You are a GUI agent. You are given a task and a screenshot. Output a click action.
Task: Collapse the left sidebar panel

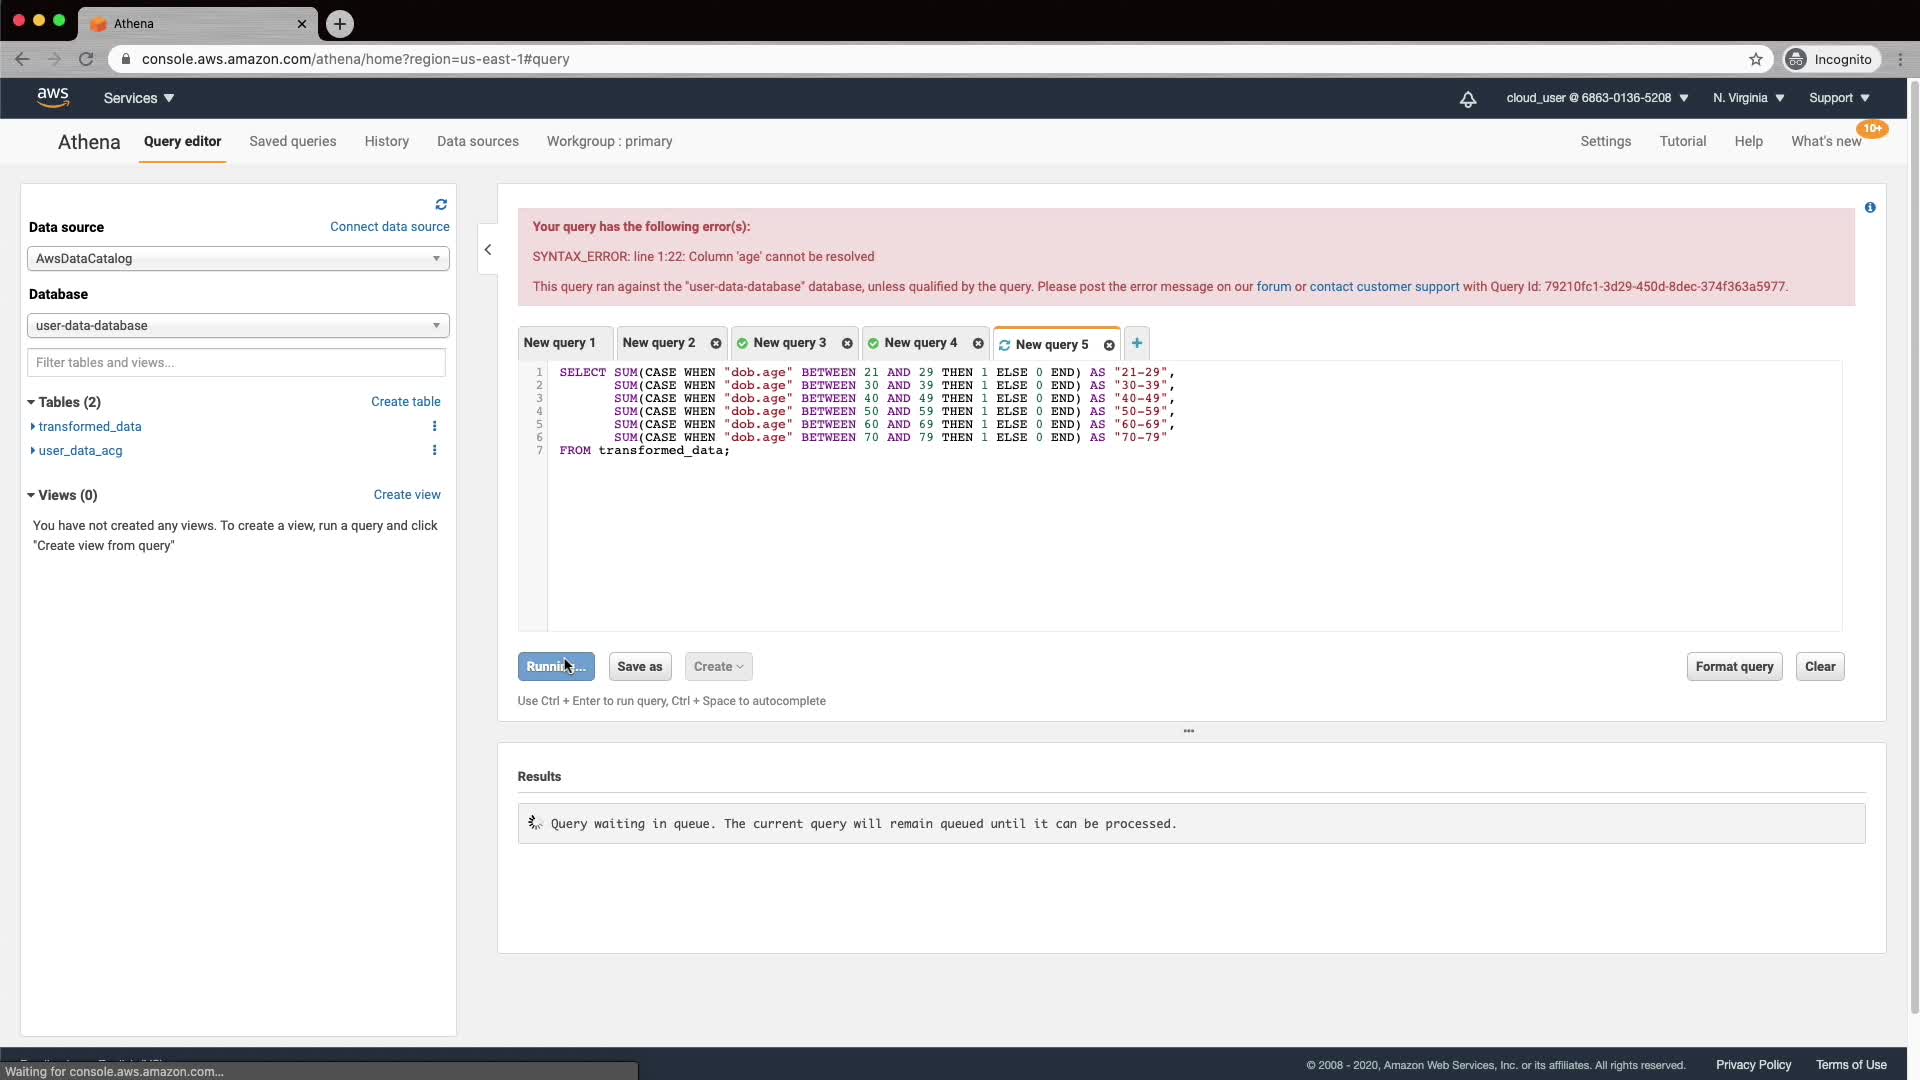pyautogui.click(x=488, y=250)
